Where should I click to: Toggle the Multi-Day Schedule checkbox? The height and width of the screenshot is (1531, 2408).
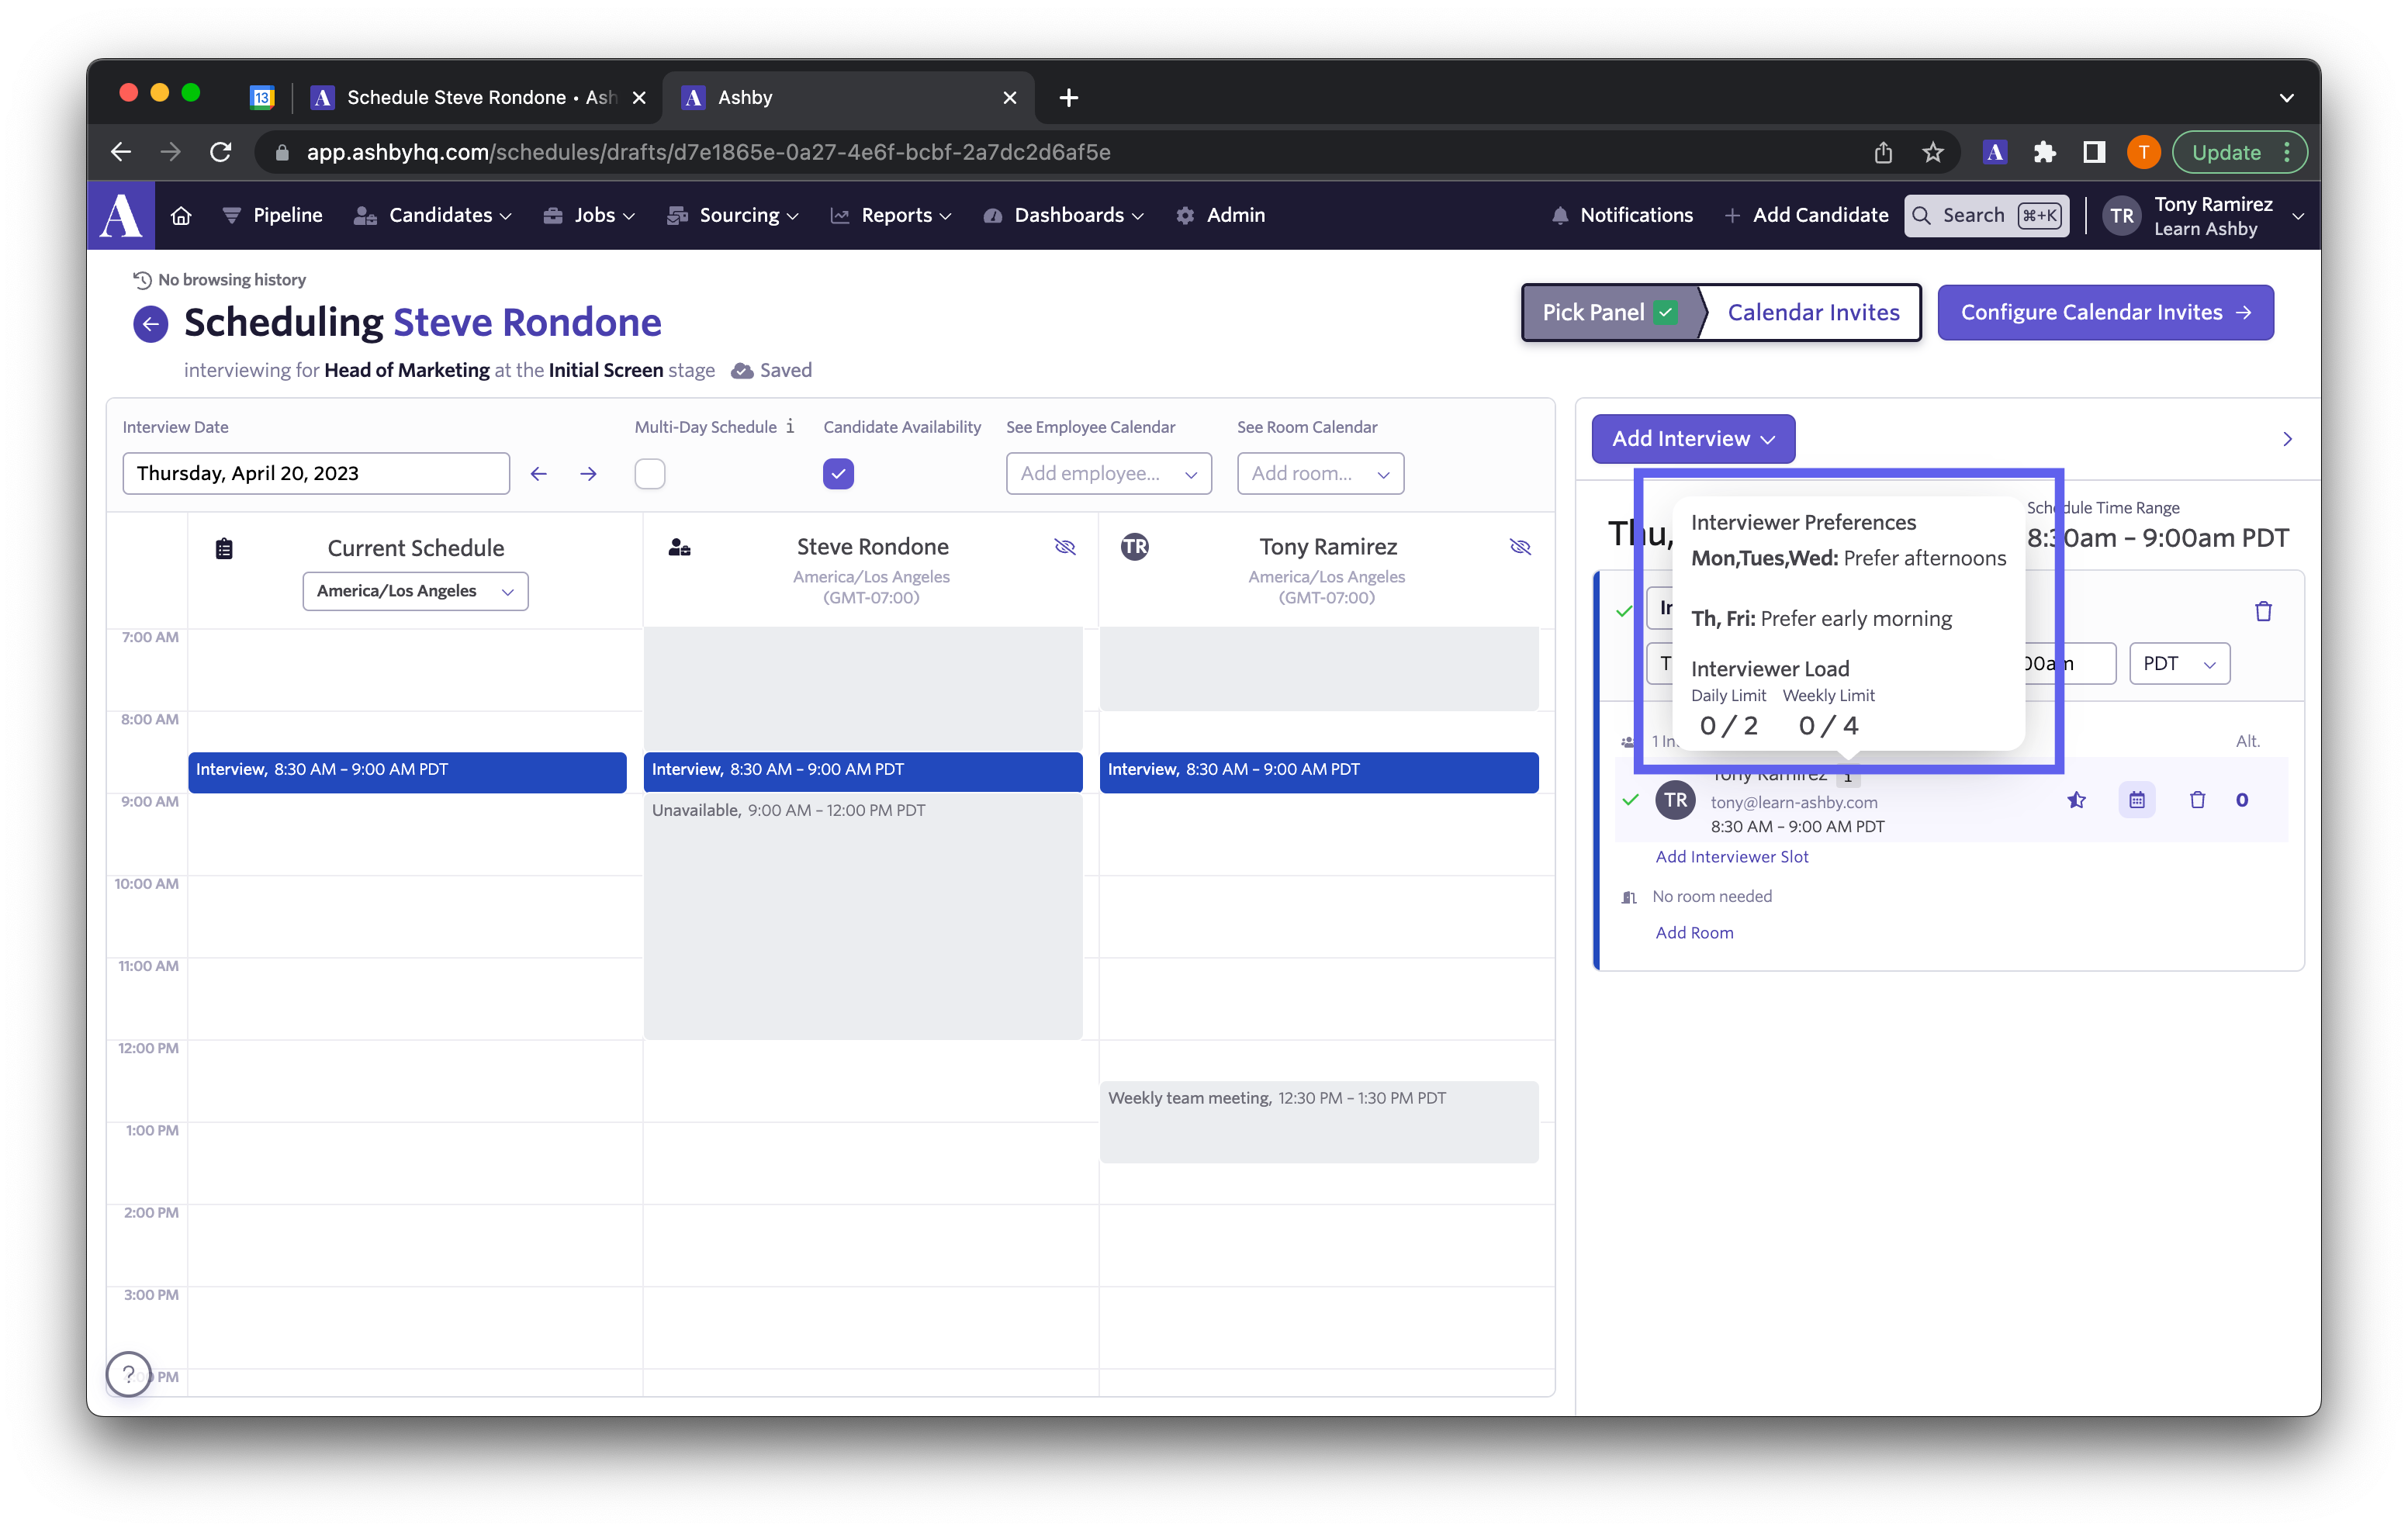coord(650,474)
